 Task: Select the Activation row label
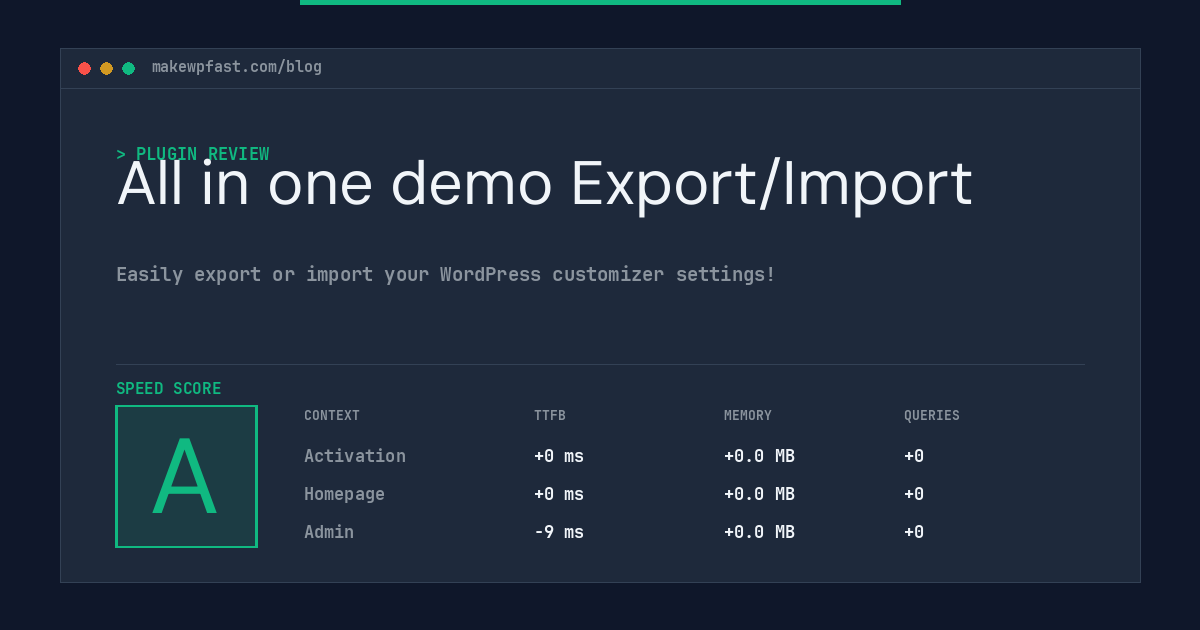355,456
